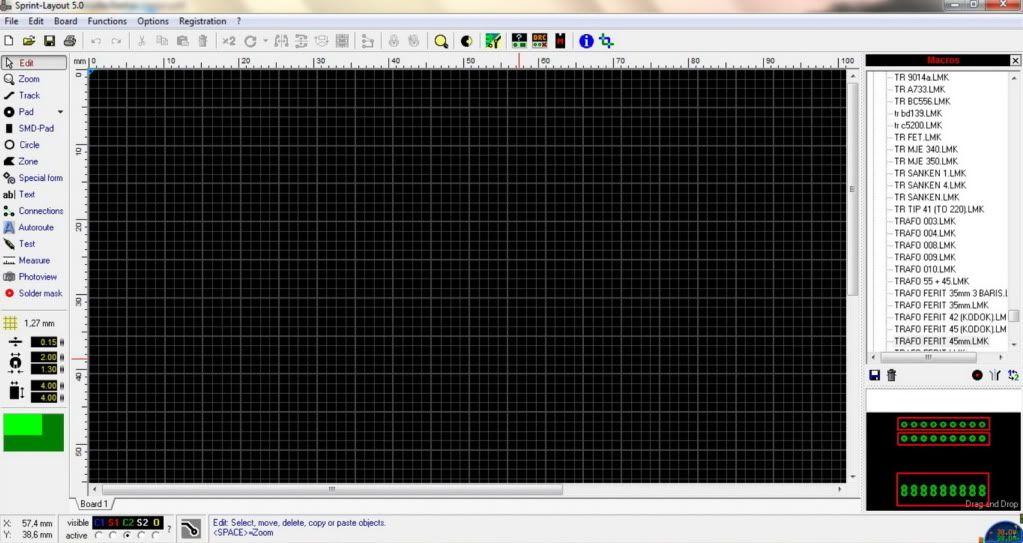Set C1 as the active layer
The height and width of the screenshot is (543, 1023).
[98, 535]
